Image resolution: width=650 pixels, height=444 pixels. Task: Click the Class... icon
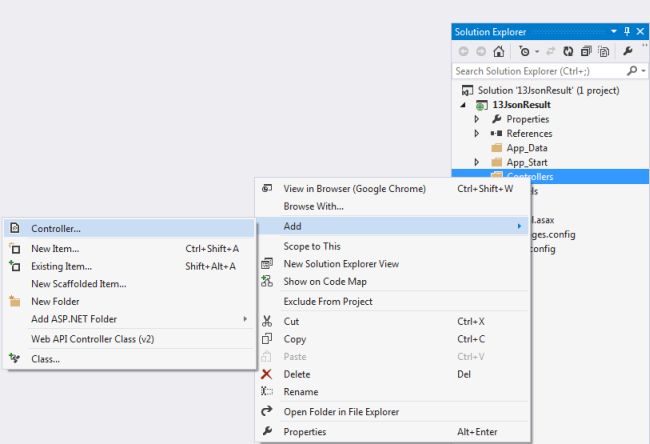click(15, 358)
